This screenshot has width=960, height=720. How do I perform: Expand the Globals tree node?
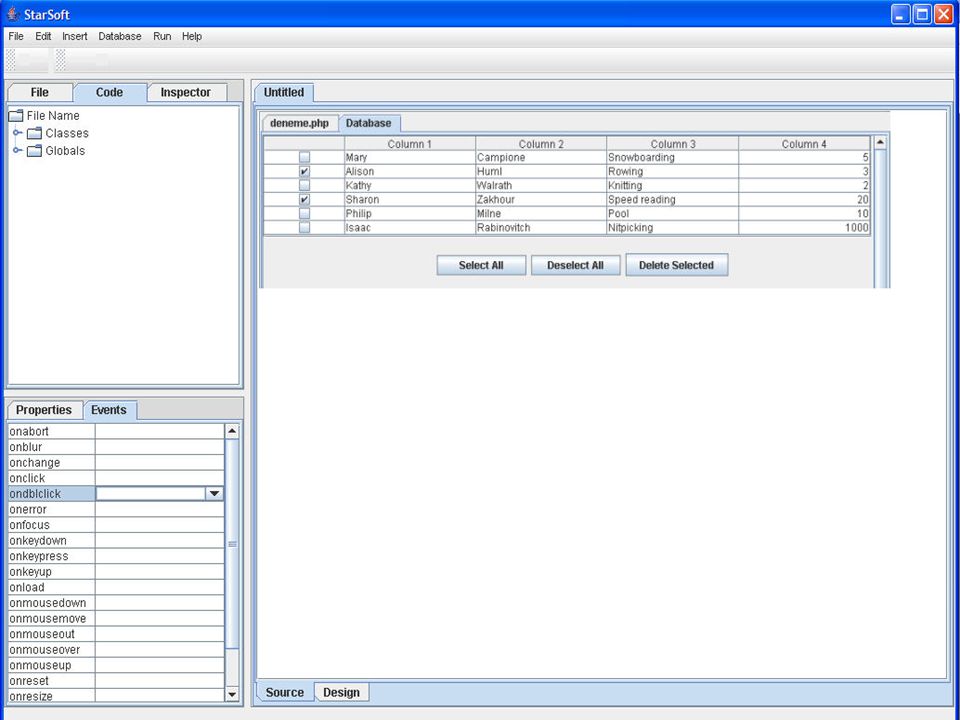coord(17,151)
